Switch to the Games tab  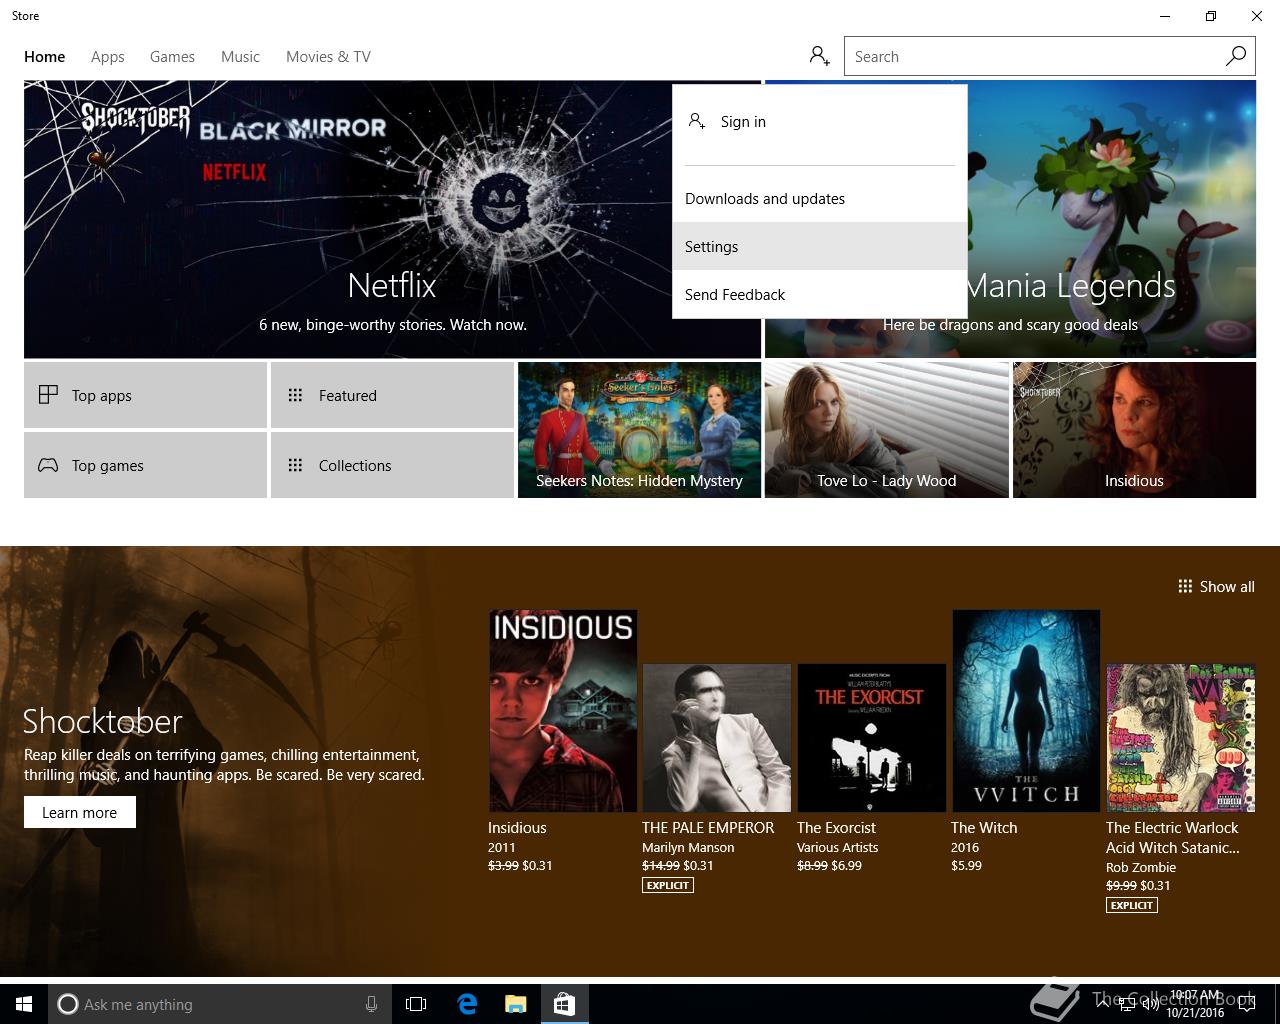point(172,57)
